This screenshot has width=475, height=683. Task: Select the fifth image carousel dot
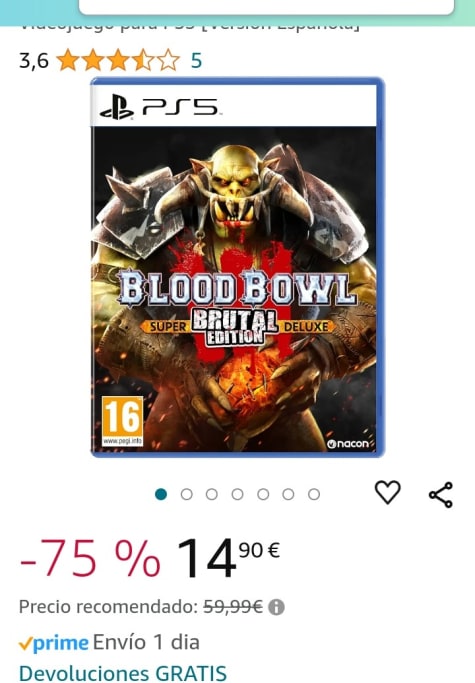pos(263,494)
